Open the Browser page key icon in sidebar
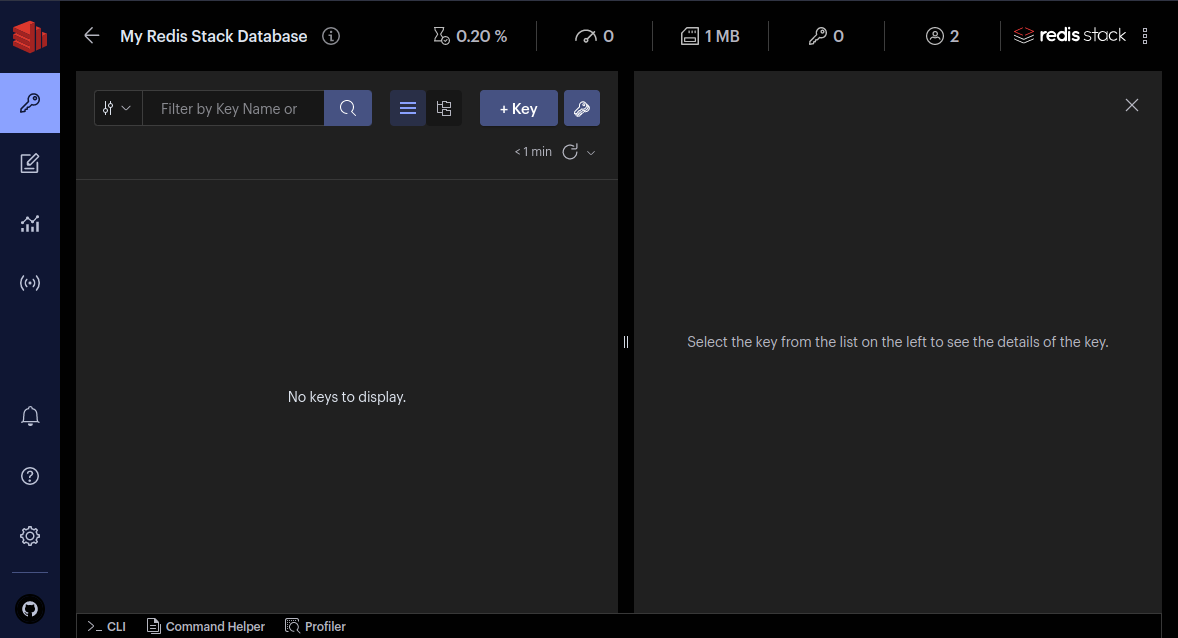The image size is (1178, 638). (x=30, y=103)
